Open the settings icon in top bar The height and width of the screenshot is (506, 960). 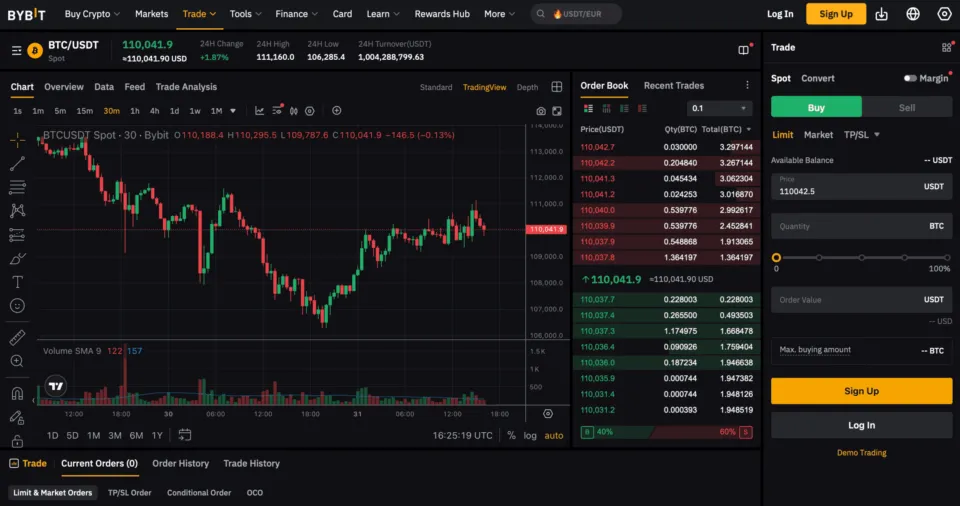click(x=945, y=14)
